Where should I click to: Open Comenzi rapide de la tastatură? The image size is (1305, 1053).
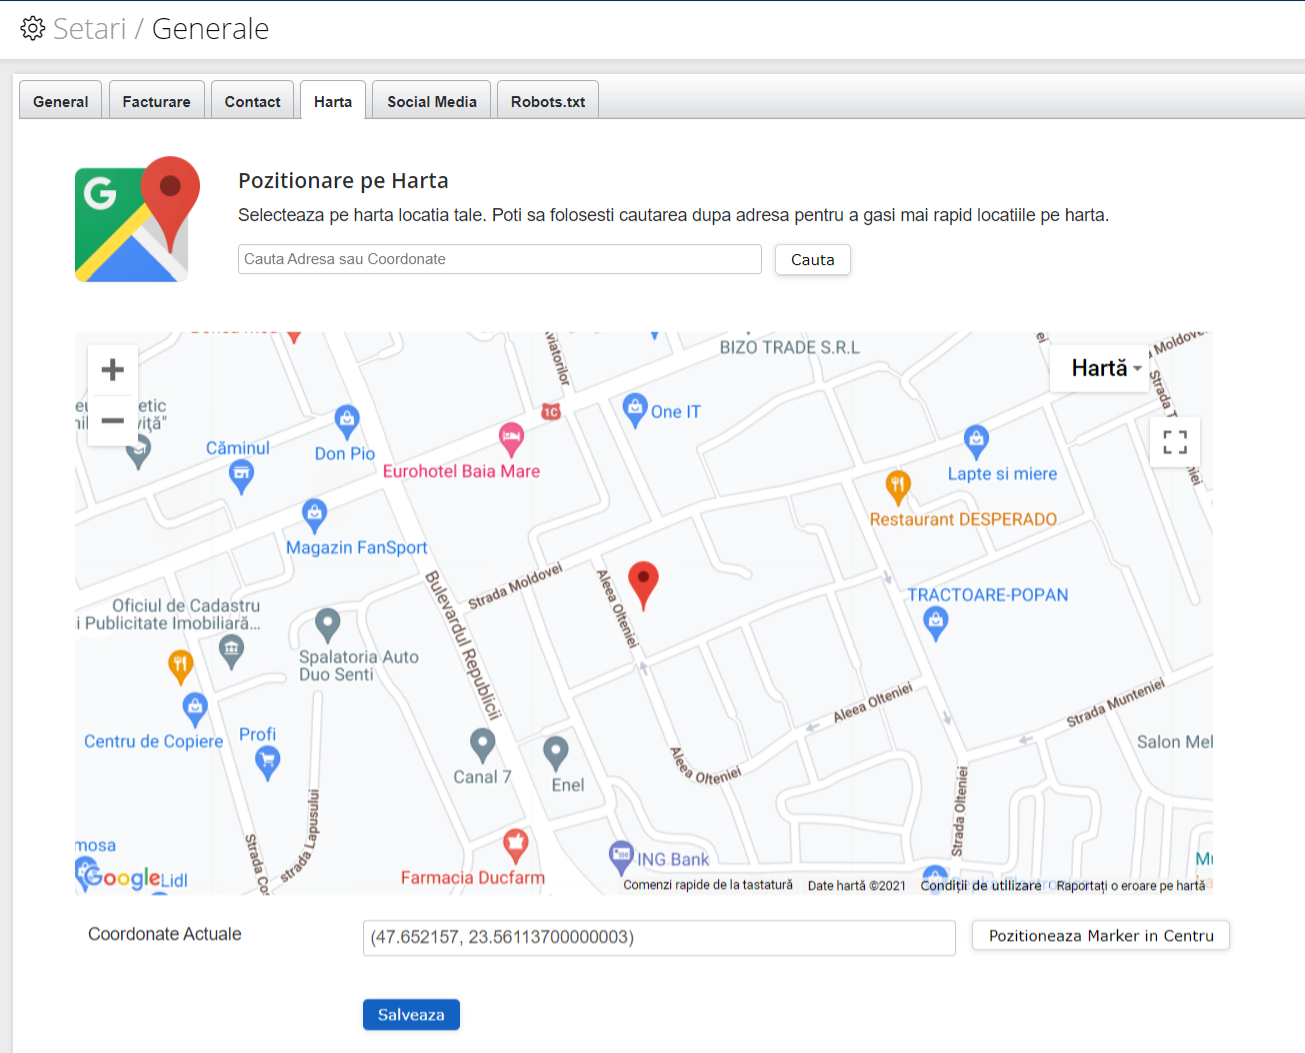point(708,885)
